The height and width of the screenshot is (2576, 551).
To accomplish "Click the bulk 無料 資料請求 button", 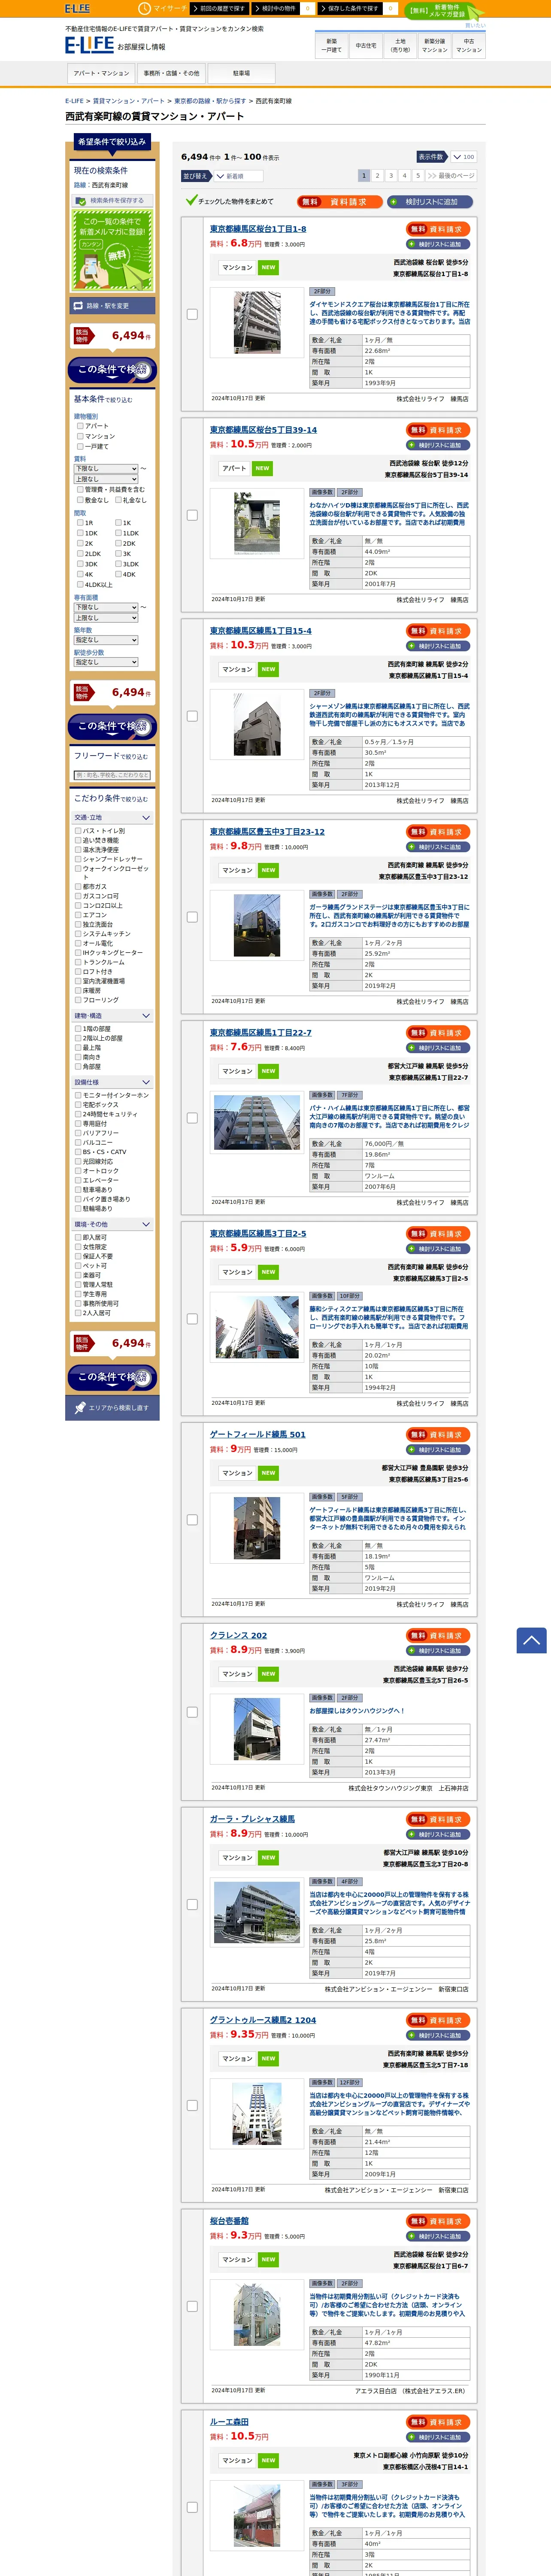I will (x=340, y=201).
